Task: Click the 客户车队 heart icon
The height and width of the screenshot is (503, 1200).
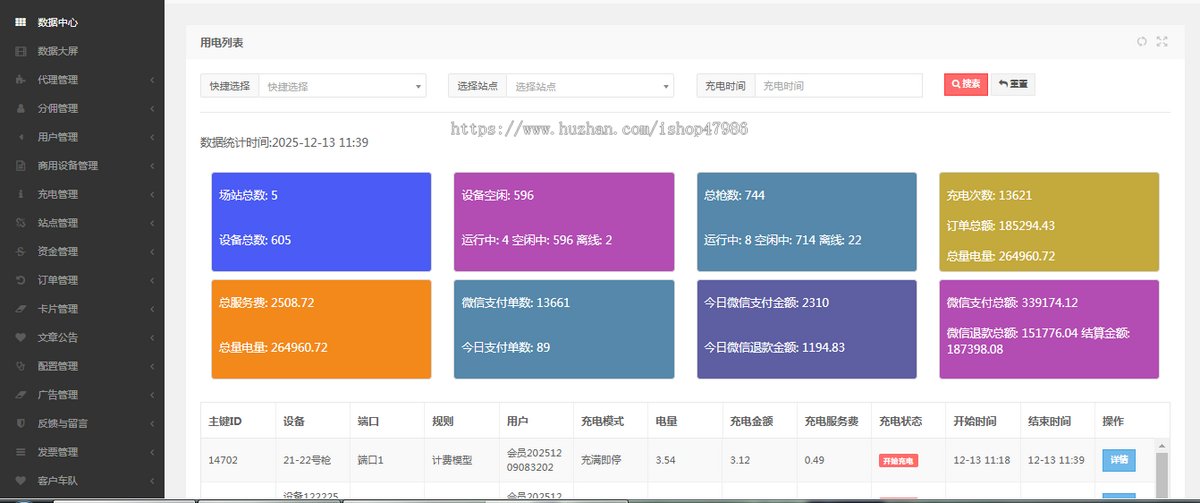Action: [x=21, y=480]
